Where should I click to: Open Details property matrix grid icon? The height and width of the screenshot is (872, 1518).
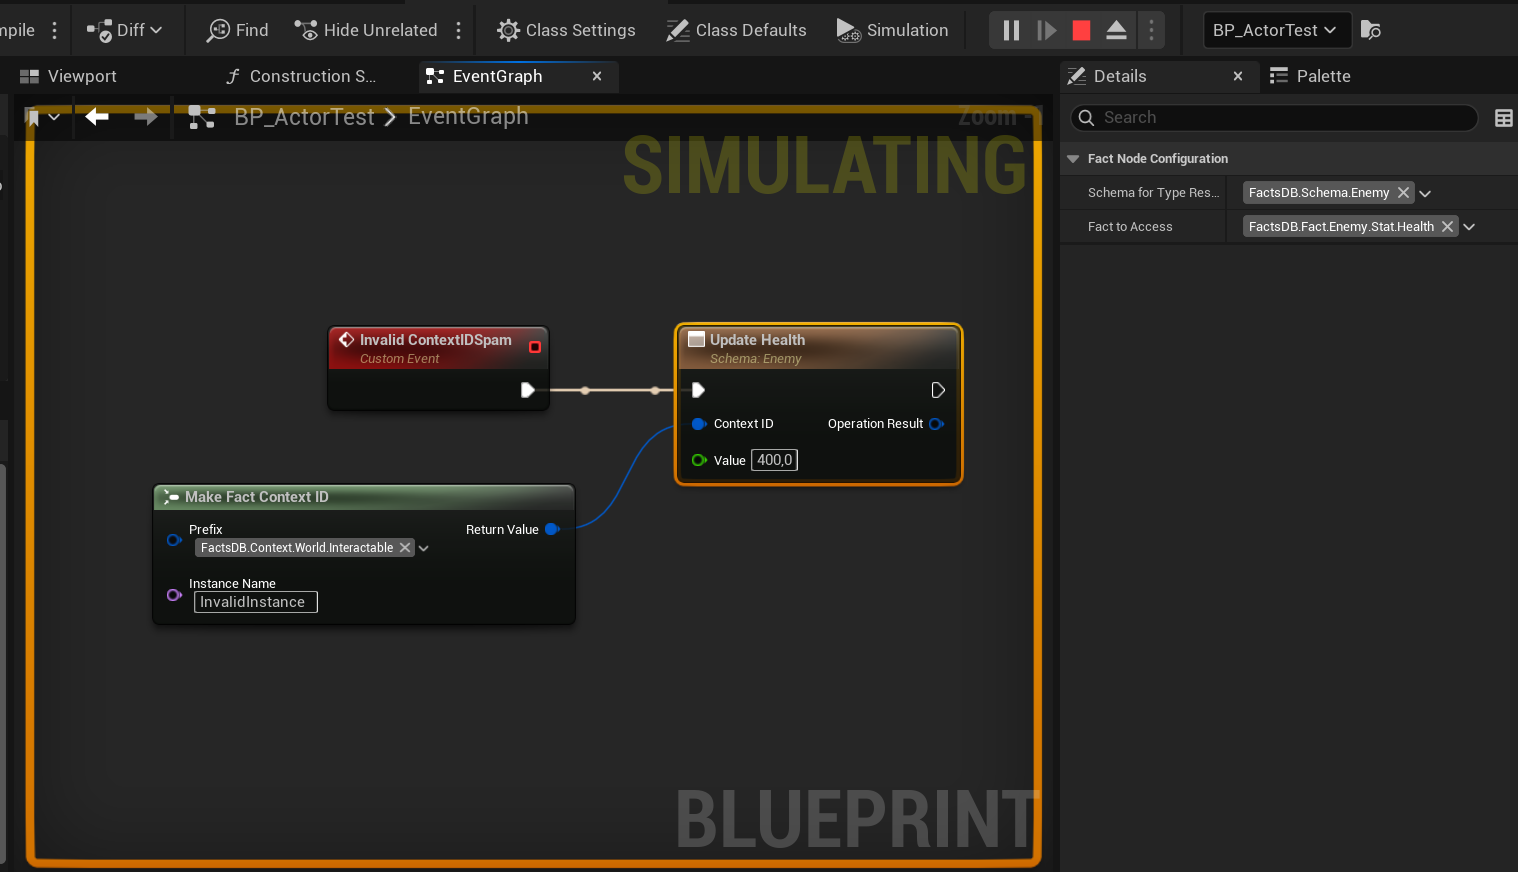[x=1503, y=118]
